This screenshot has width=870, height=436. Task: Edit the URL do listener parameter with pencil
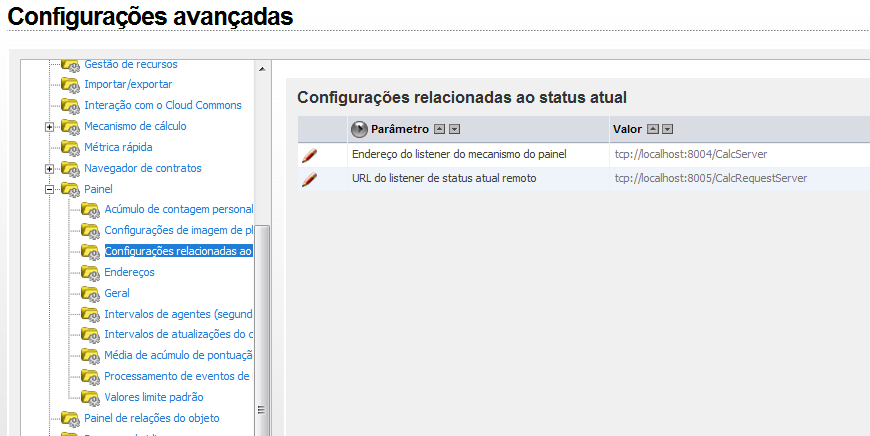(310, 180)
